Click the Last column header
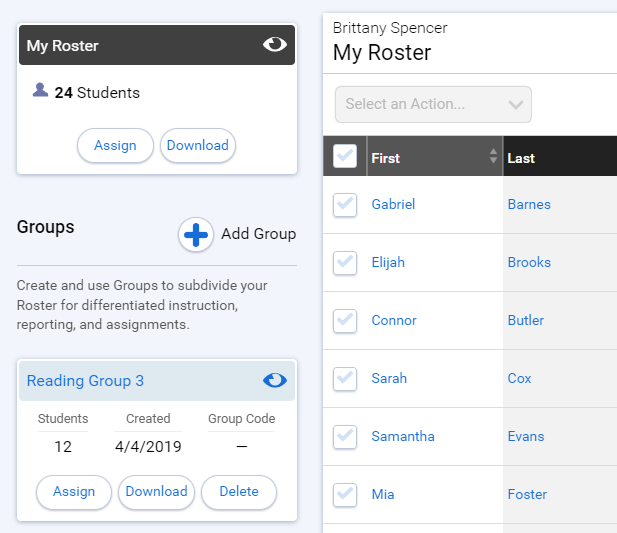The height and width of the screenshot is (533, 617). (560, 156)
